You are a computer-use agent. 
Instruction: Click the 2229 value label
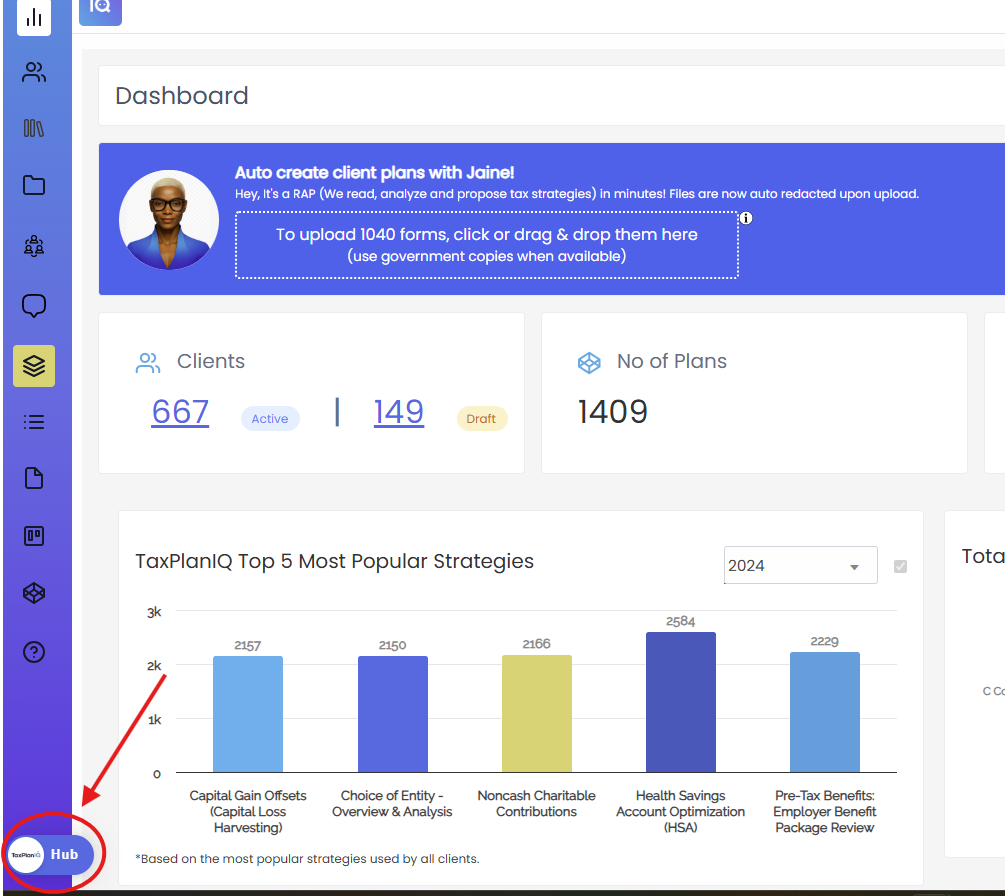pos(825,641)
